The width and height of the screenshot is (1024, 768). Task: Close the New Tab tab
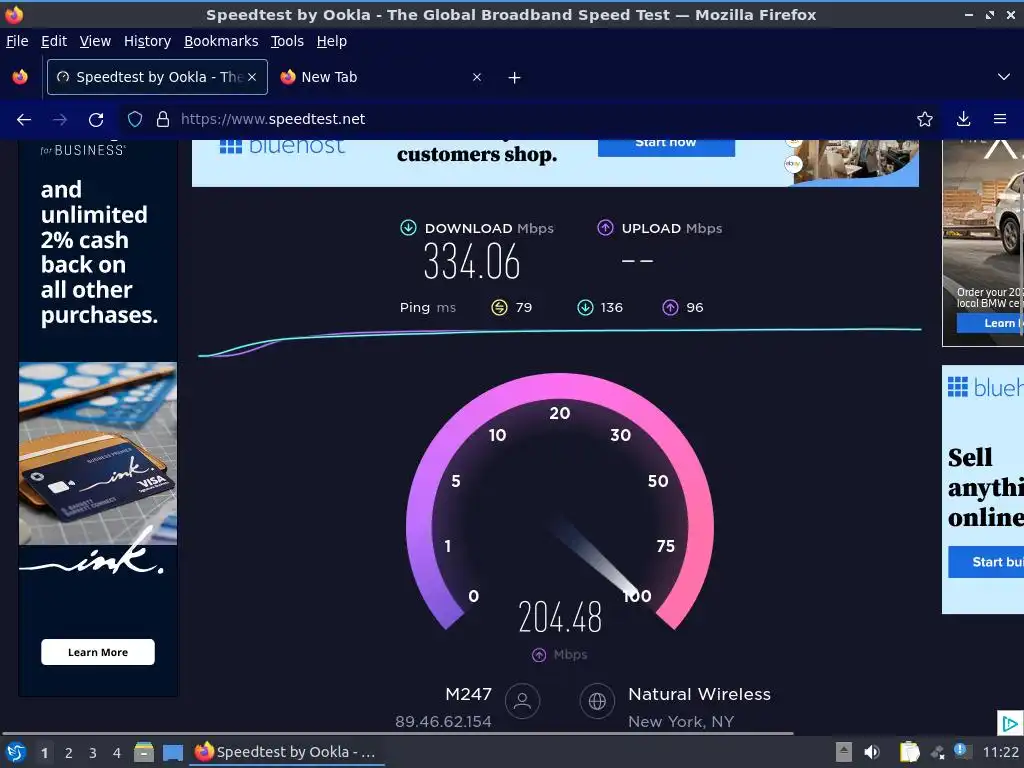(x=477, y=77)
